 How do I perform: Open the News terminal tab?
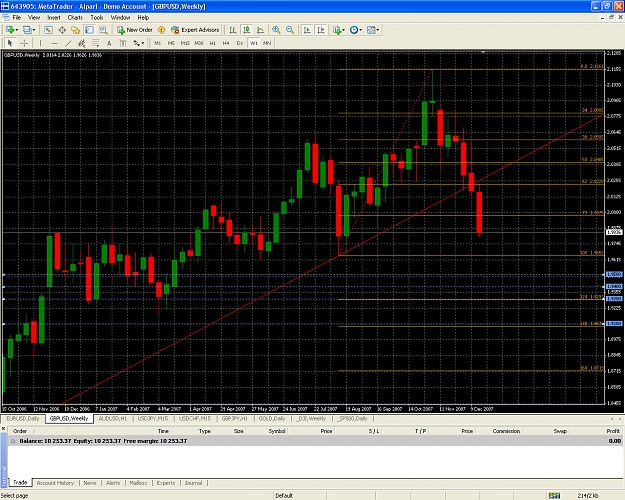point(90,483)
